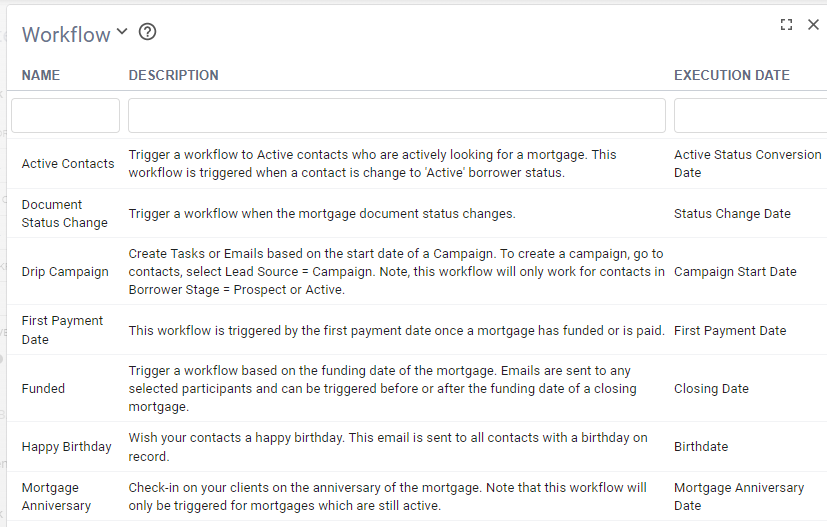Close the Workflow panel
Screen dimensions: 827x527
813,25
